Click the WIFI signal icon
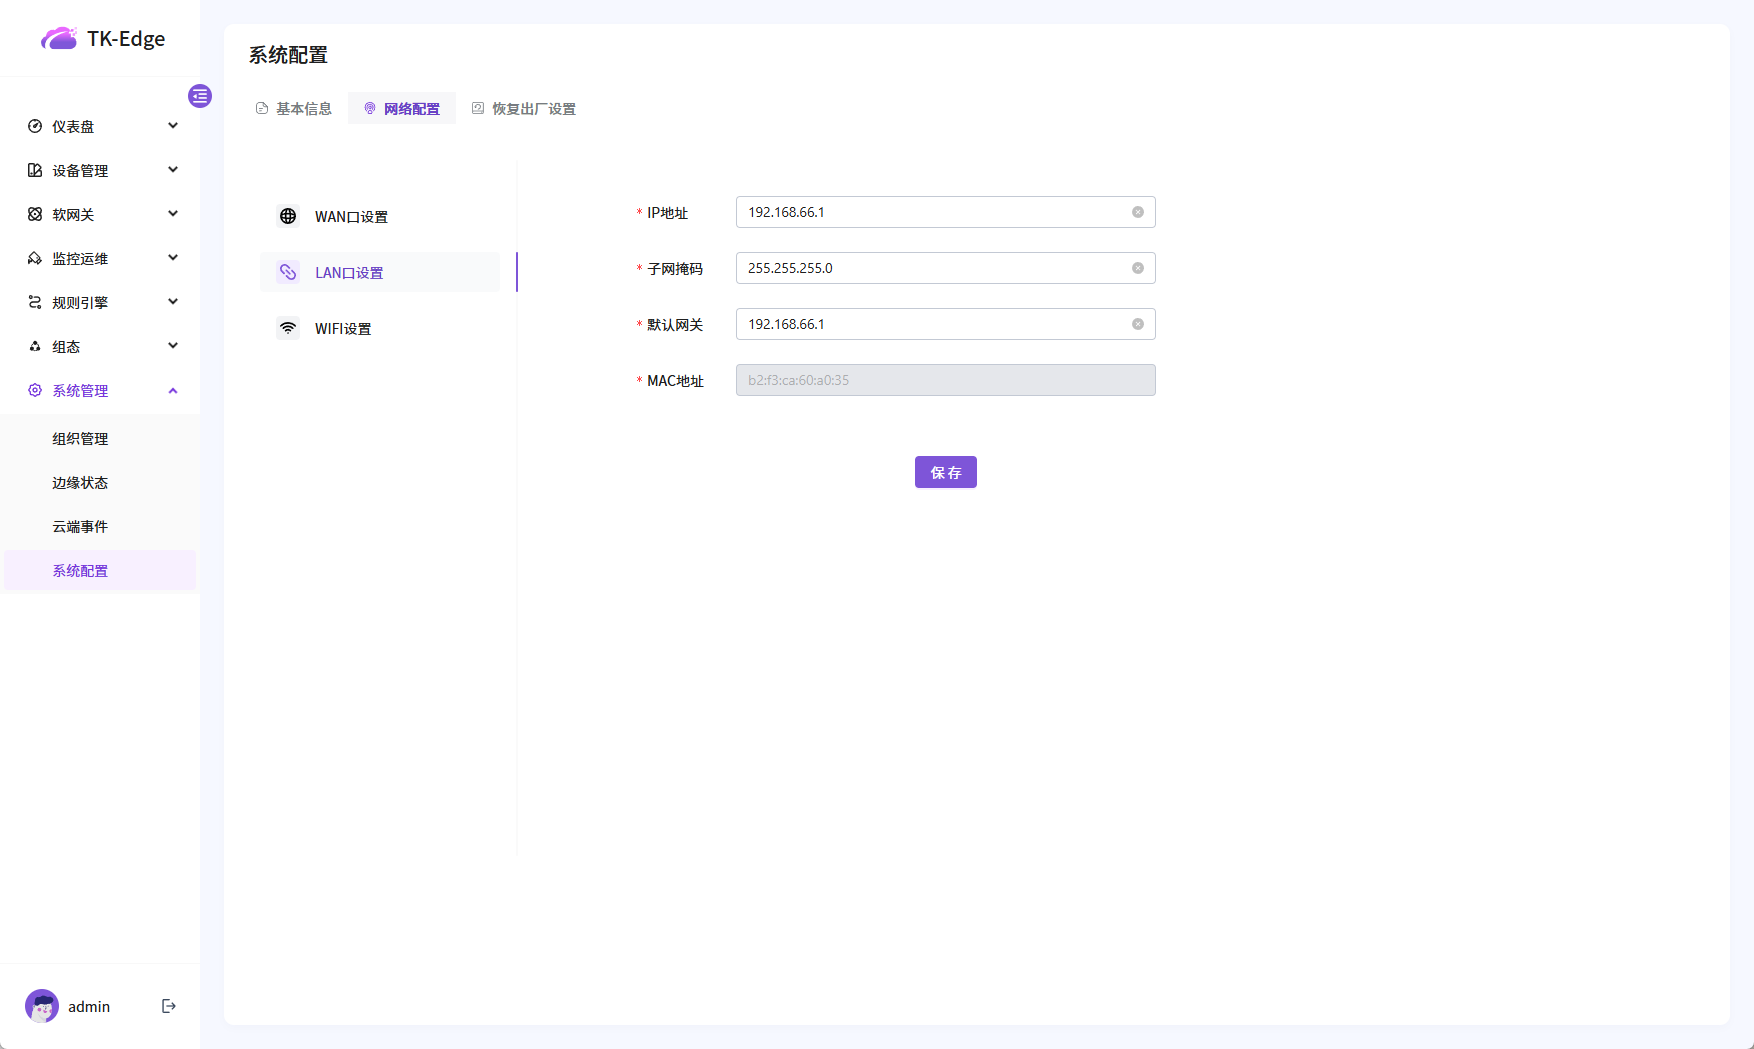Viewport: 1754px width, 1049px height. point(288,328)
